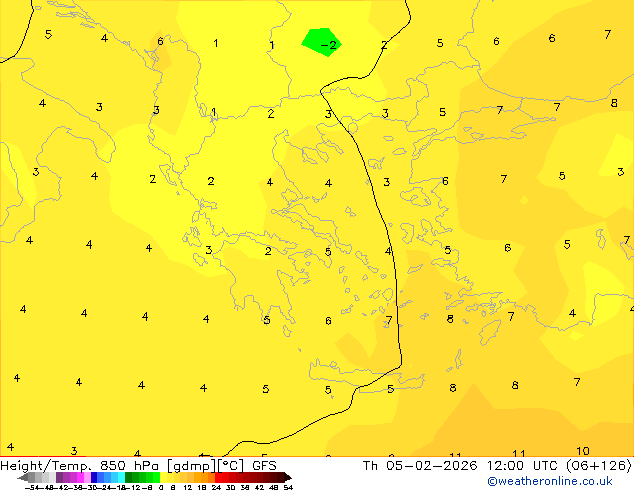The height and width of the screenshot is (490, 634).
Task: Click the '(06+126)' forecast run label
Action: tap(599, 466)
